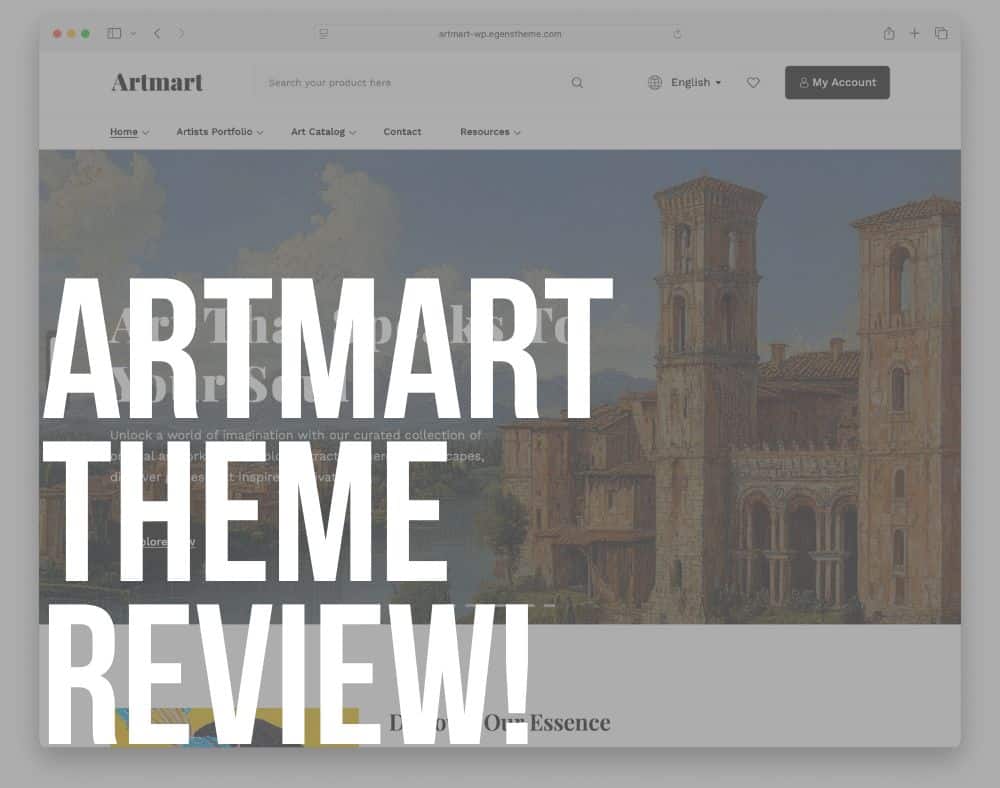Click the reader view icon in address bar
The width and height of the screenshot is (1000, 788).
pos(323,34)
